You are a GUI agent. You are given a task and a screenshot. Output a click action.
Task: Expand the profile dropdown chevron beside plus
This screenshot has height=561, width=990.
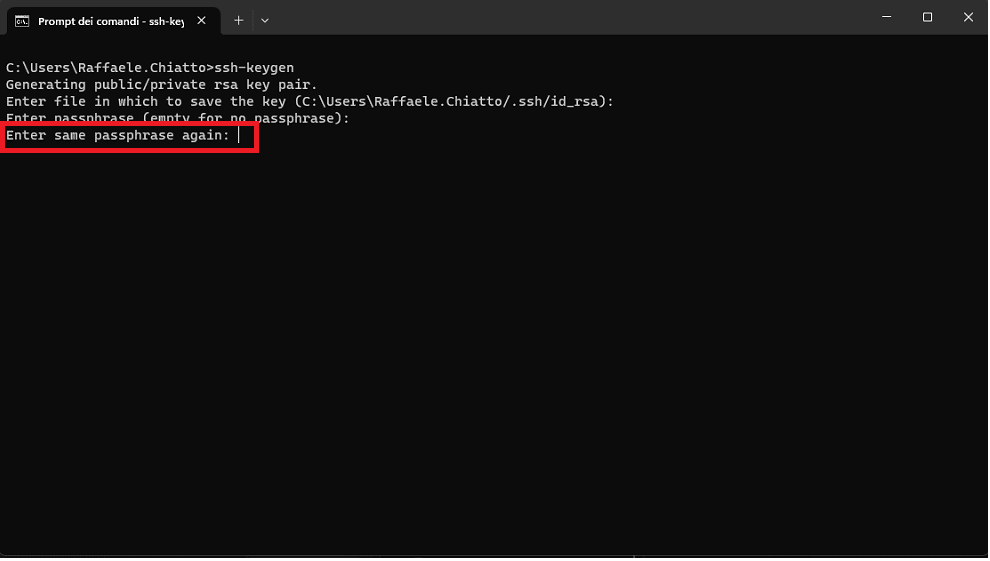[x=265, y=21]
